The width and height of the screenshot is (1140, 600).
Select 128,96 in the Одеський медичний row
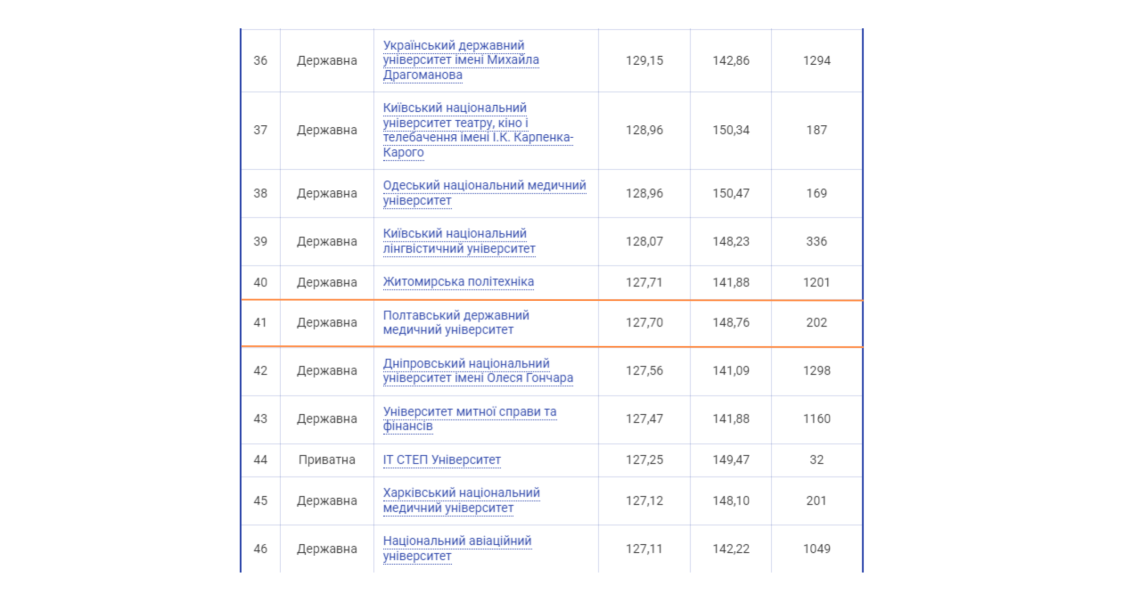[644, 193]
